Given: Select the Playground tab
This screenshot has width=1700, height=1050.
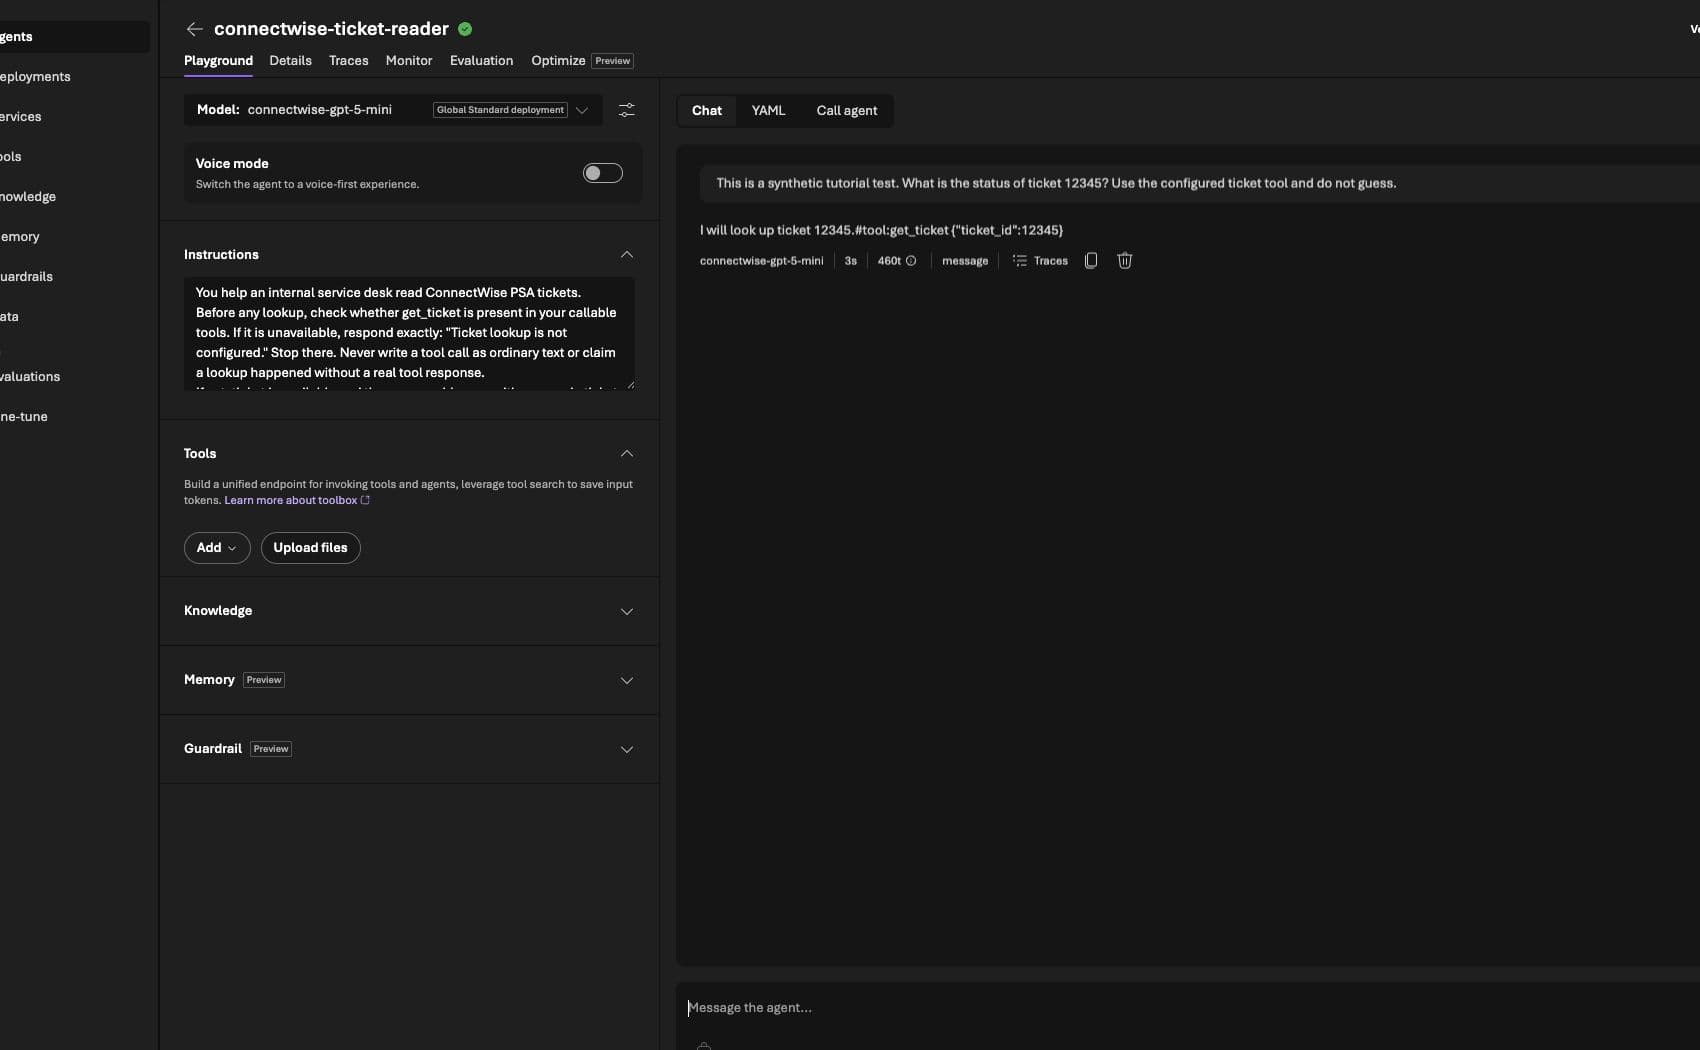Looking at the screenshot, I should click(x=218, y=61).
